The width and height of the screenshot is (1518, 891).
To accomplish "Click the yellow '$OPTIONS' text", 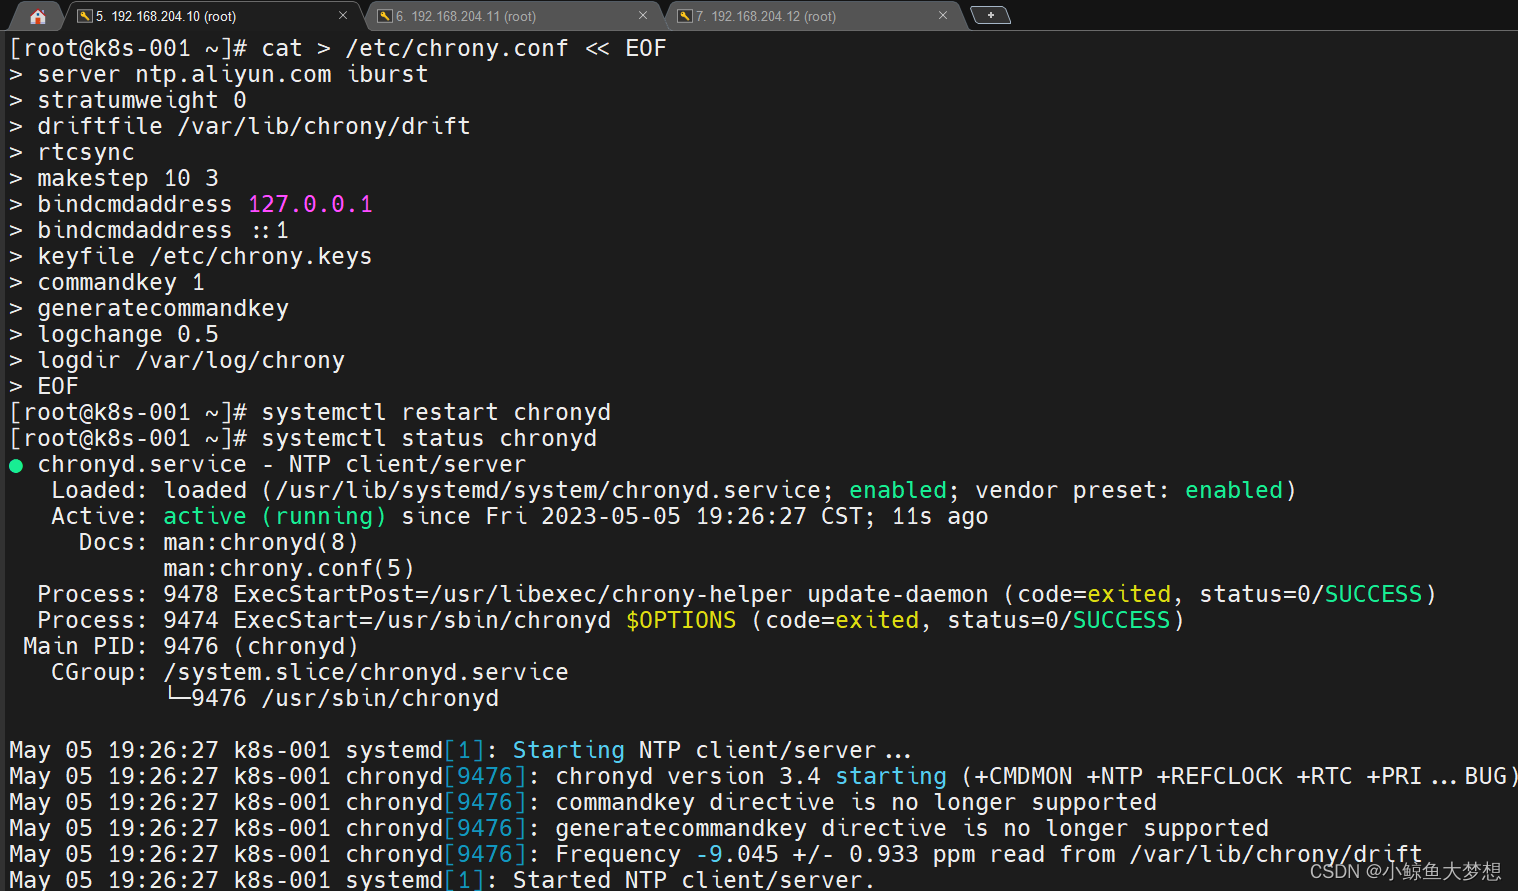I will click(x=681, y=621).
